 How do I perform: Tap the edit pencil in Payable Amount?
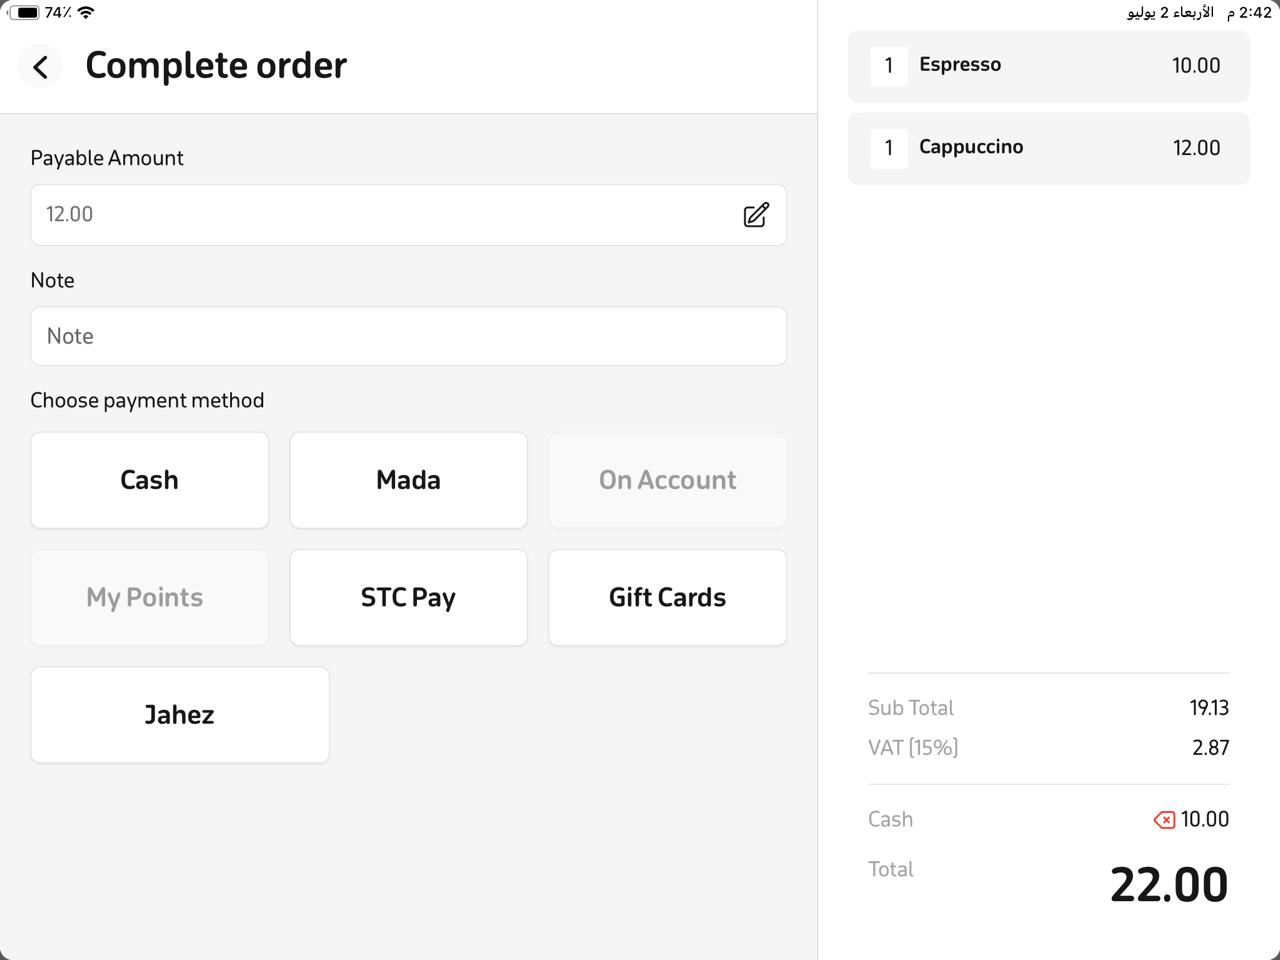pyautogui.click(x=756, y=215)
